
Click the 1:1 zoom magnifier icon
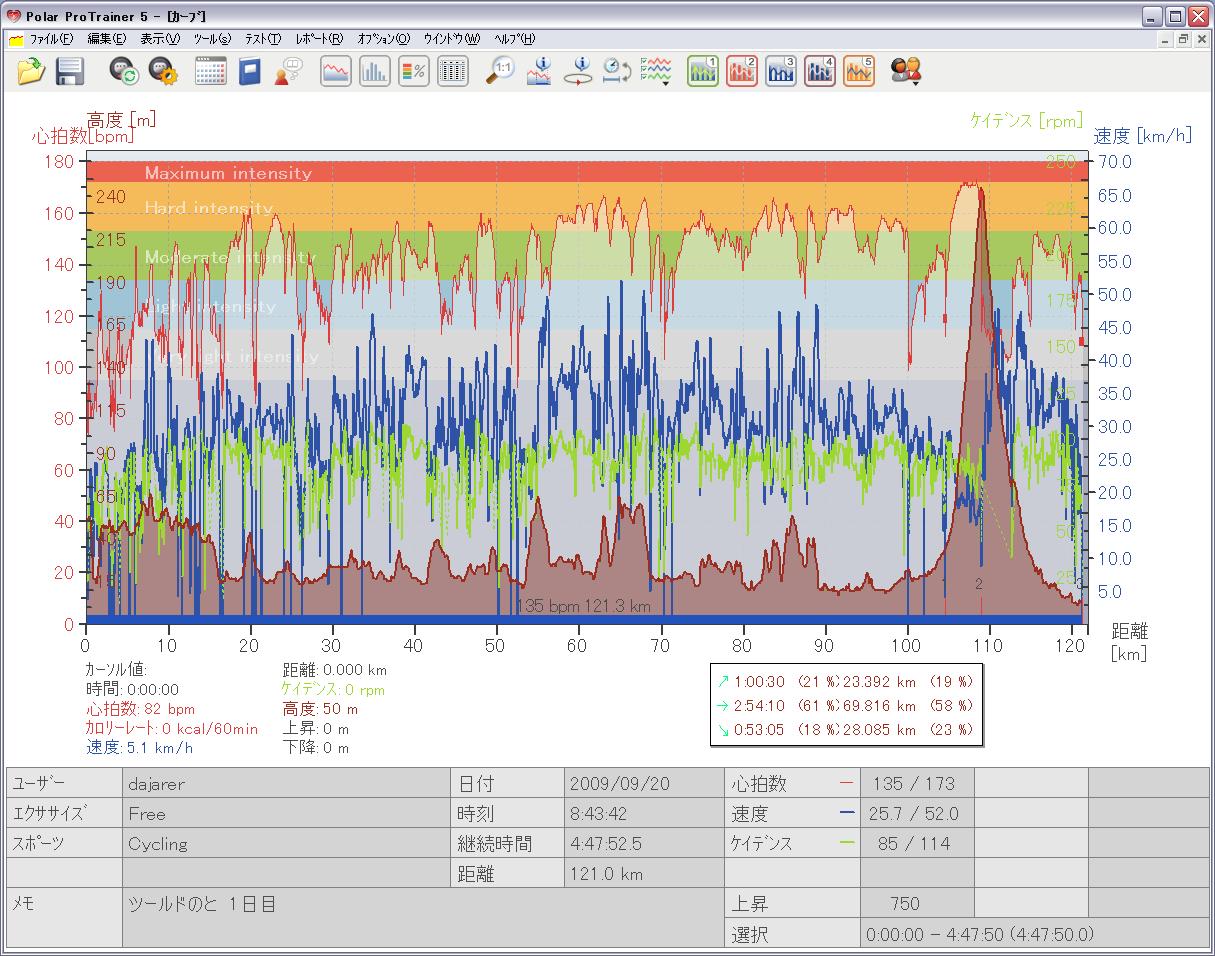(x=500, y=71)
